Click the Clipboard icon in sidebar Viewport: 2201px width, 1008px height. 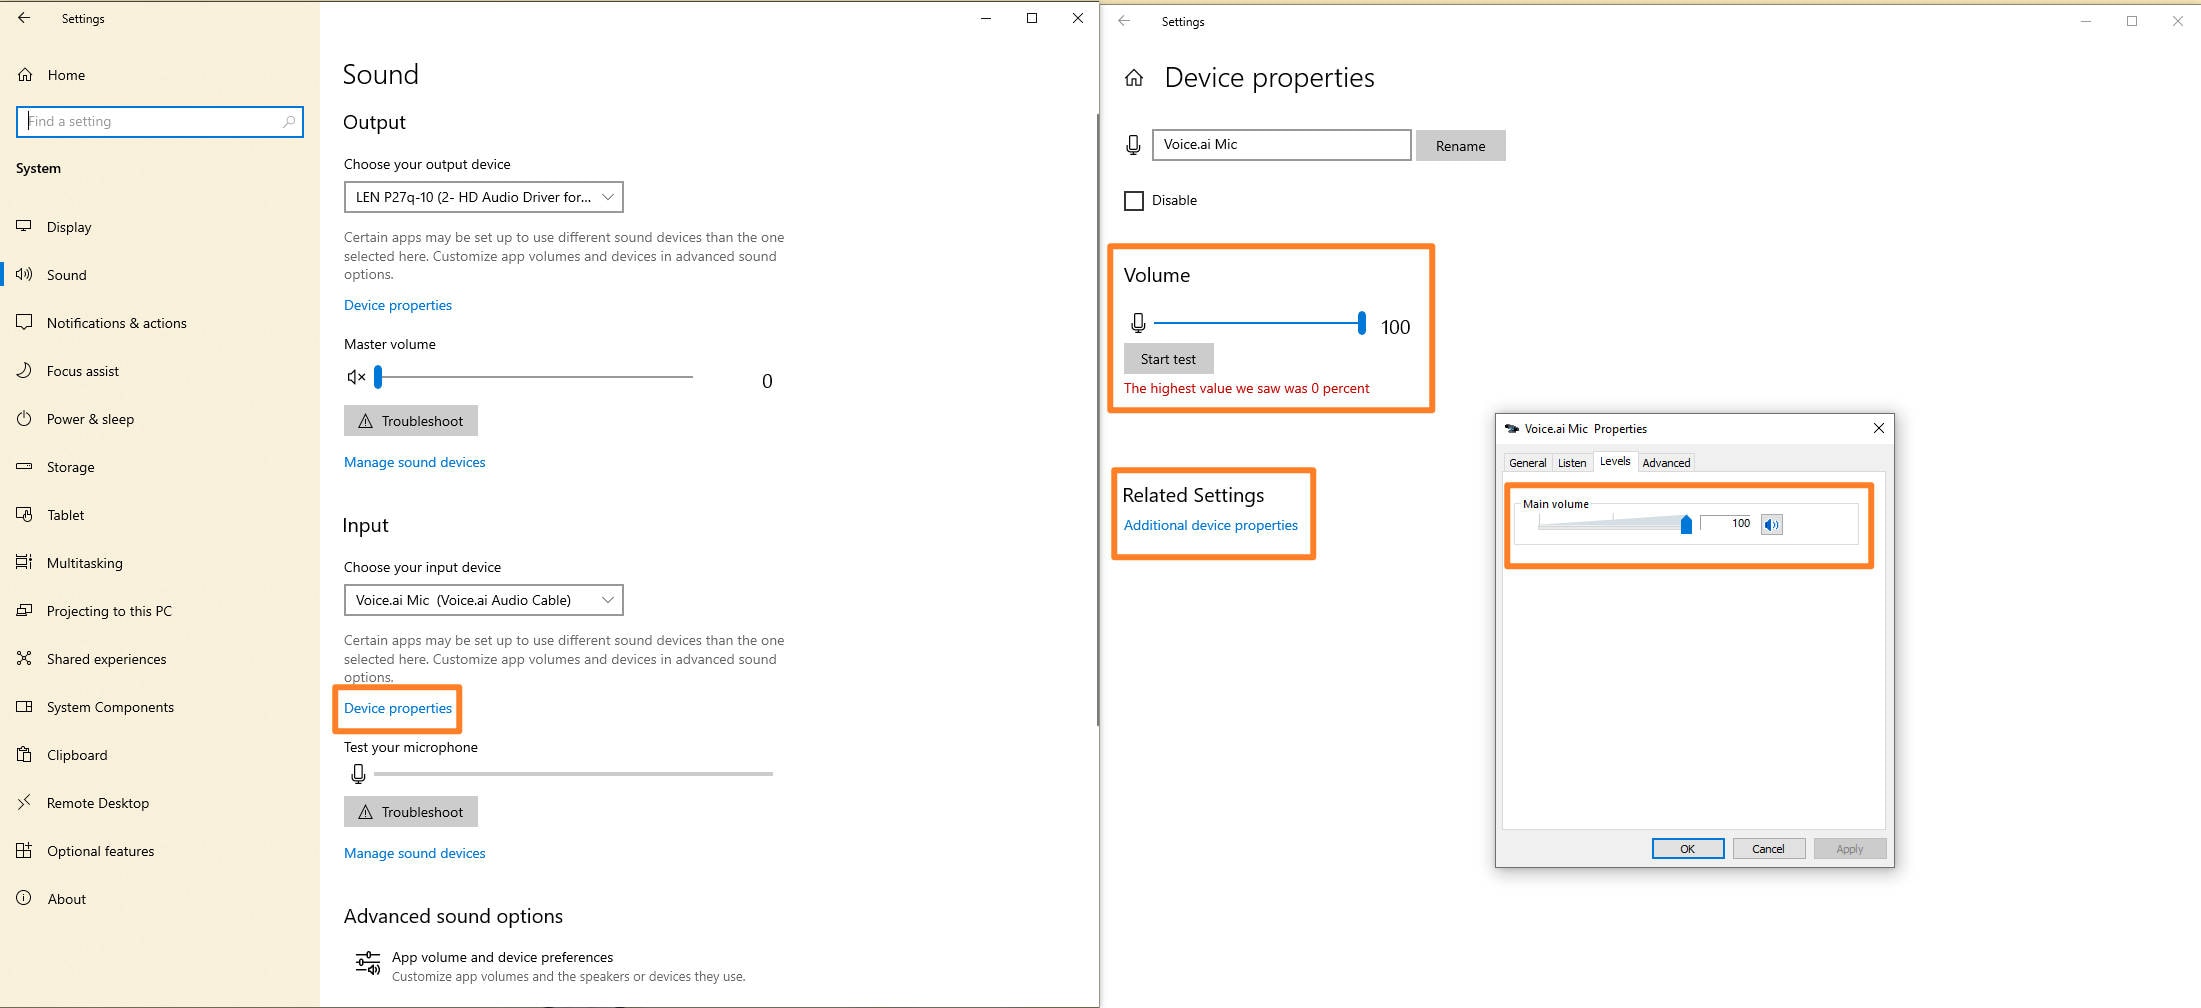[25, 755]
